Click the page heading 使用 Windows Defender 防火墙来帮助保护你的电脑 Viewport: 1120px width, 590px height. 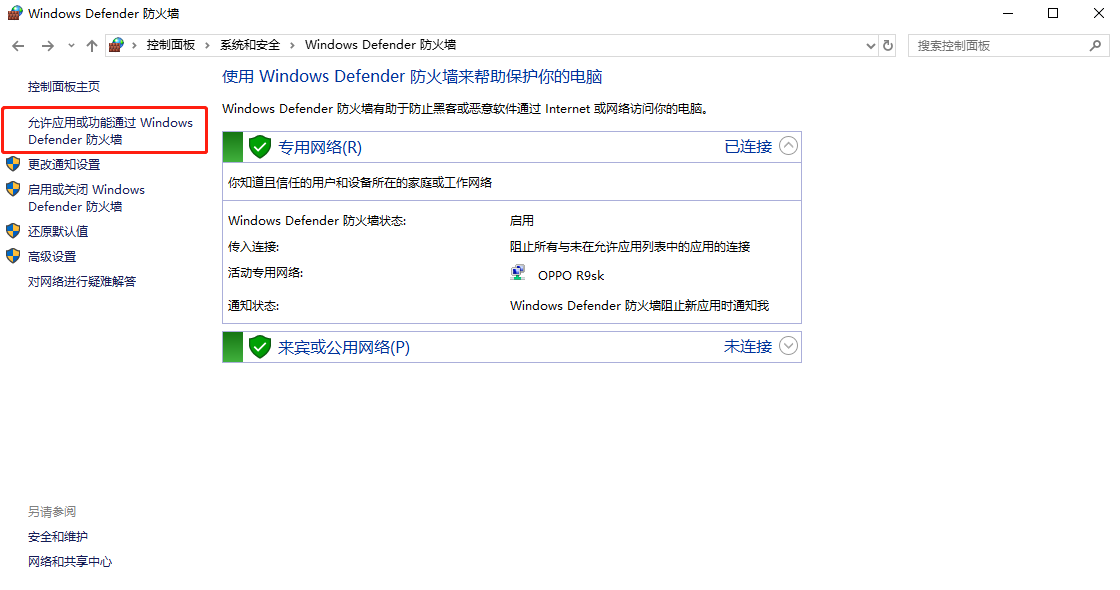412,76
